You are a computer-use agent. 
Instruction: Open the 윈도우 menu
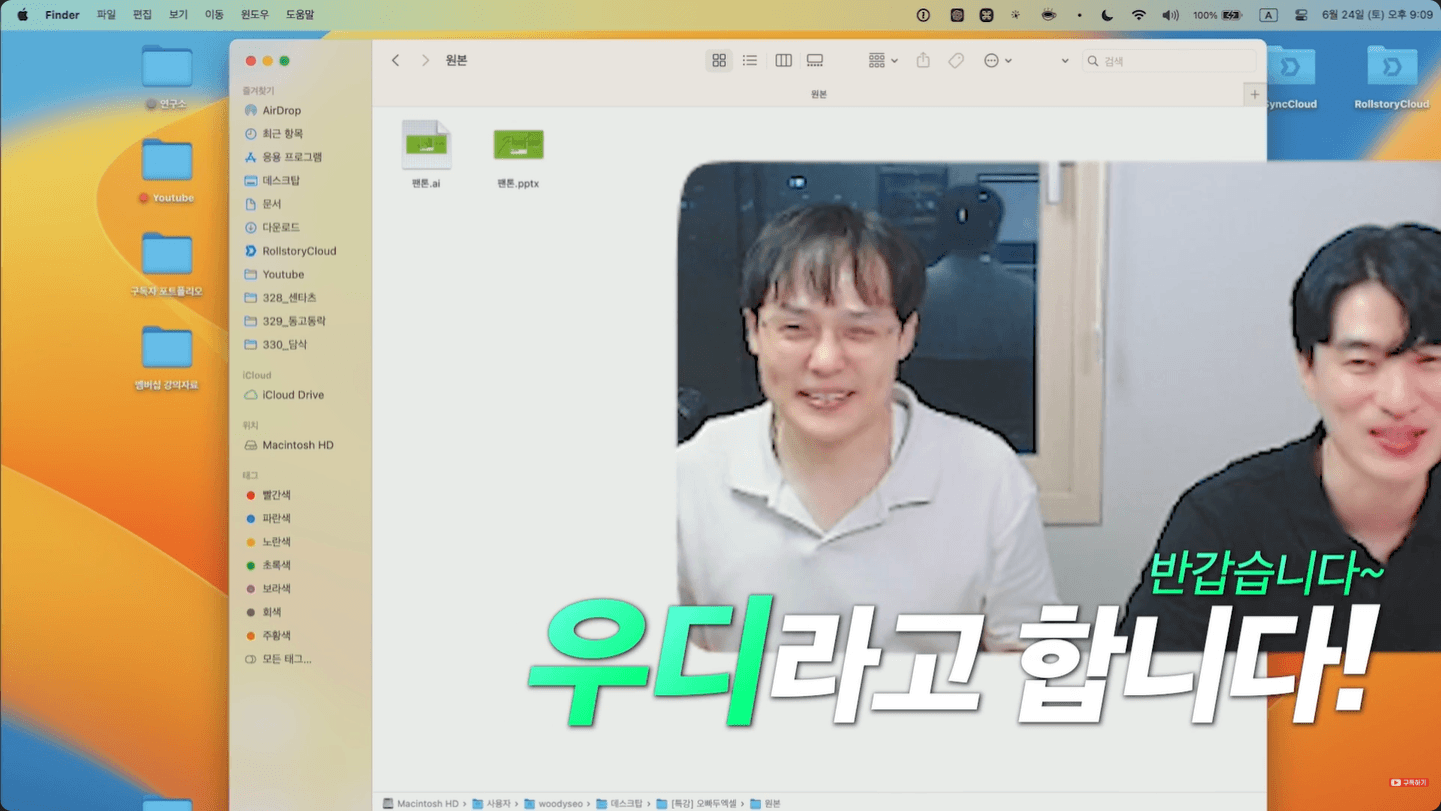[255, 15]
